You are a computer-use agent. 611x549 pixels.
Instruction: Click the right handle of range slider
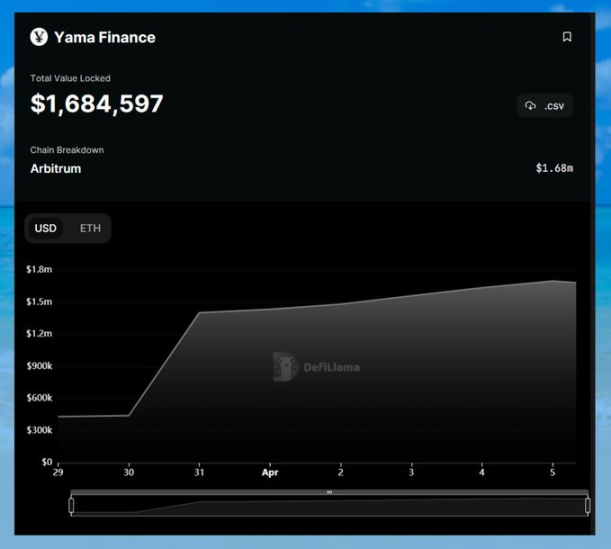coord(588,505)
